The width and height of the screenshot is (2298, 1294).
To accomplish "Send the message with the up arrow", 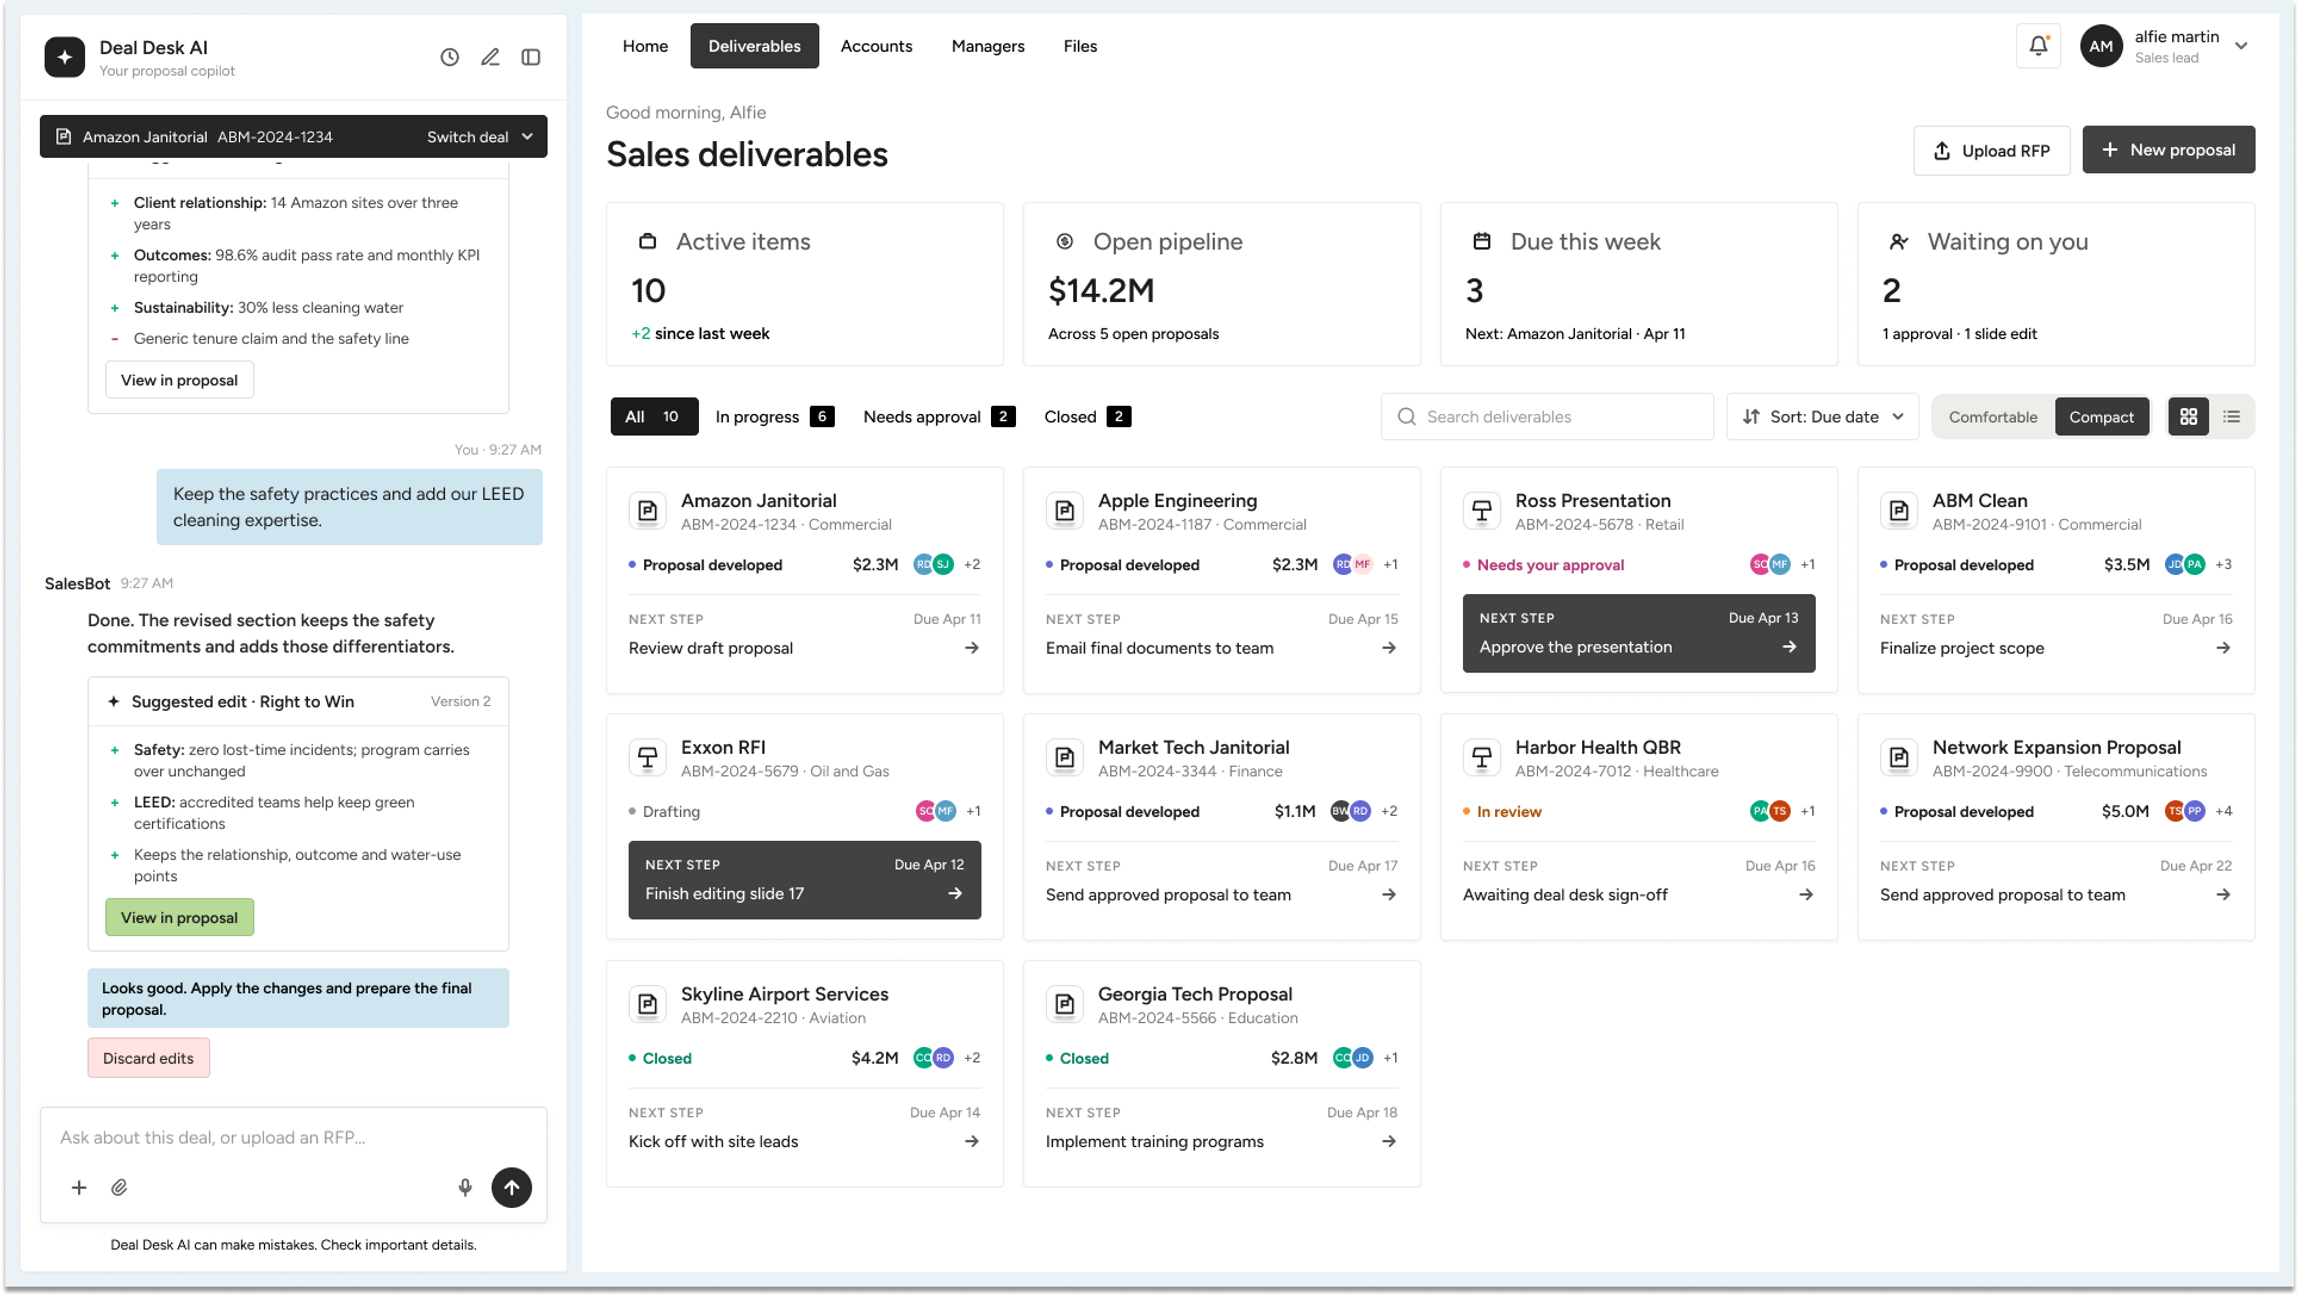I will pos(511,1187).
